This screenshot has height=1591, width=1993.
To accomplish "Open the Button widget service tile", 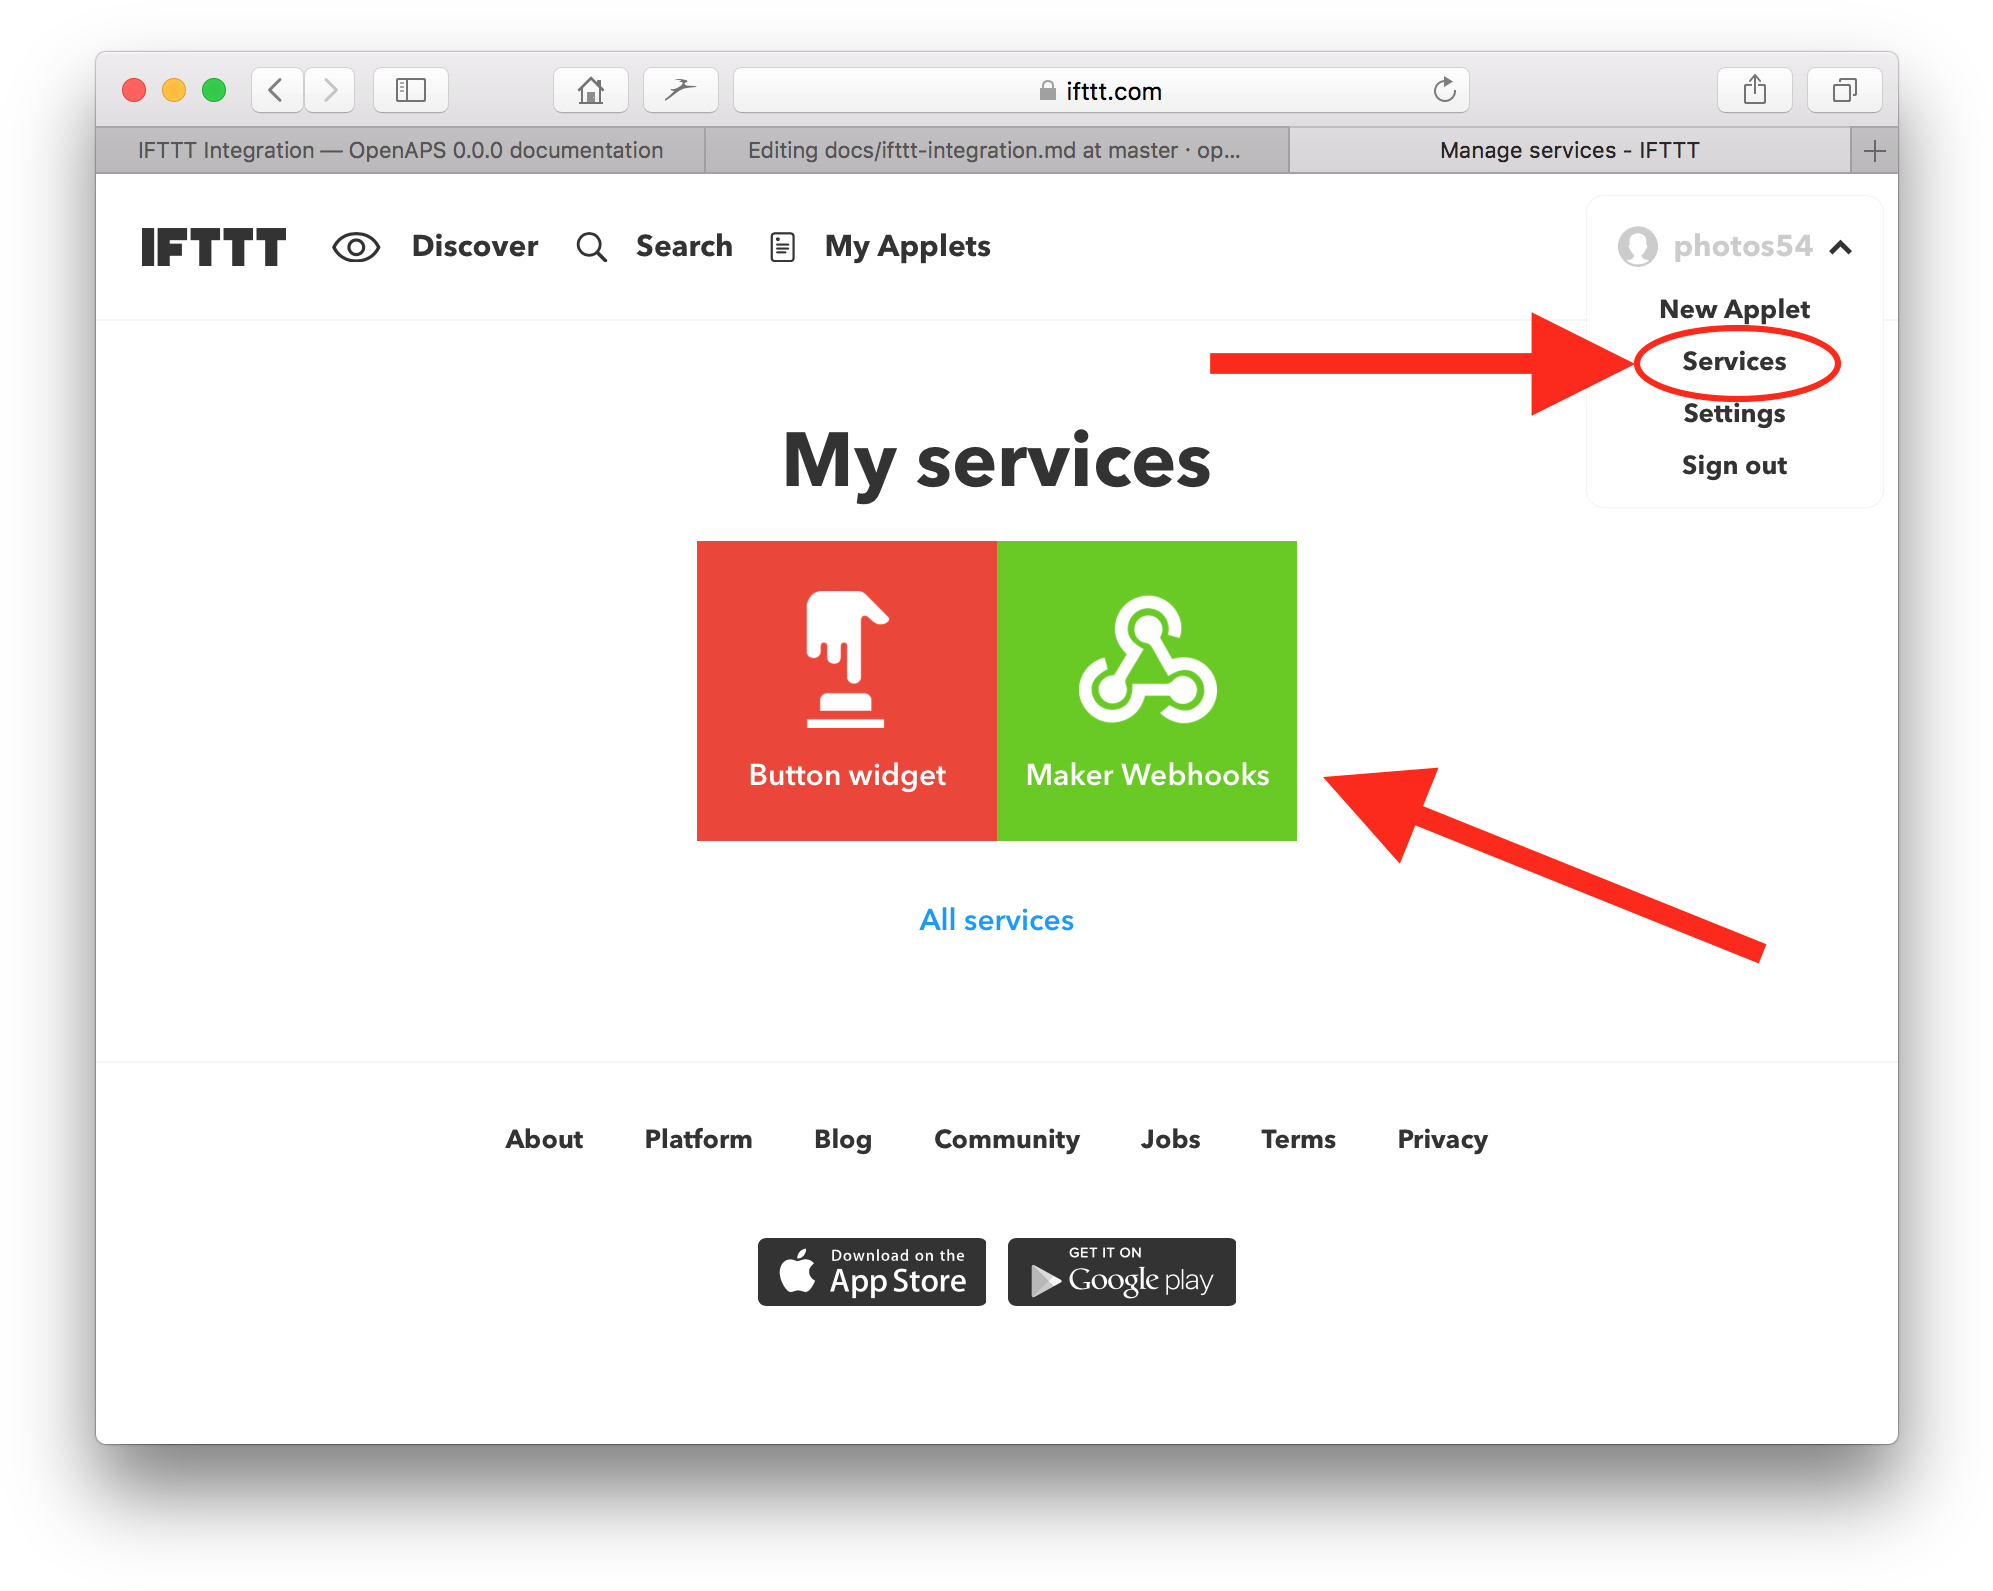I will pos(846,690).
